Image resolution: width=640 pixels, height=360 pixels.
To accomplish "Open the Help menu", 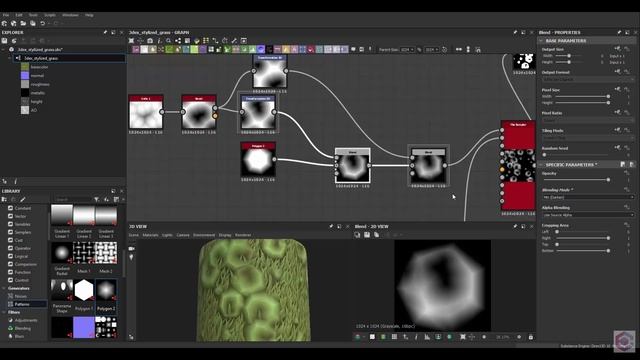I will 89,15.
